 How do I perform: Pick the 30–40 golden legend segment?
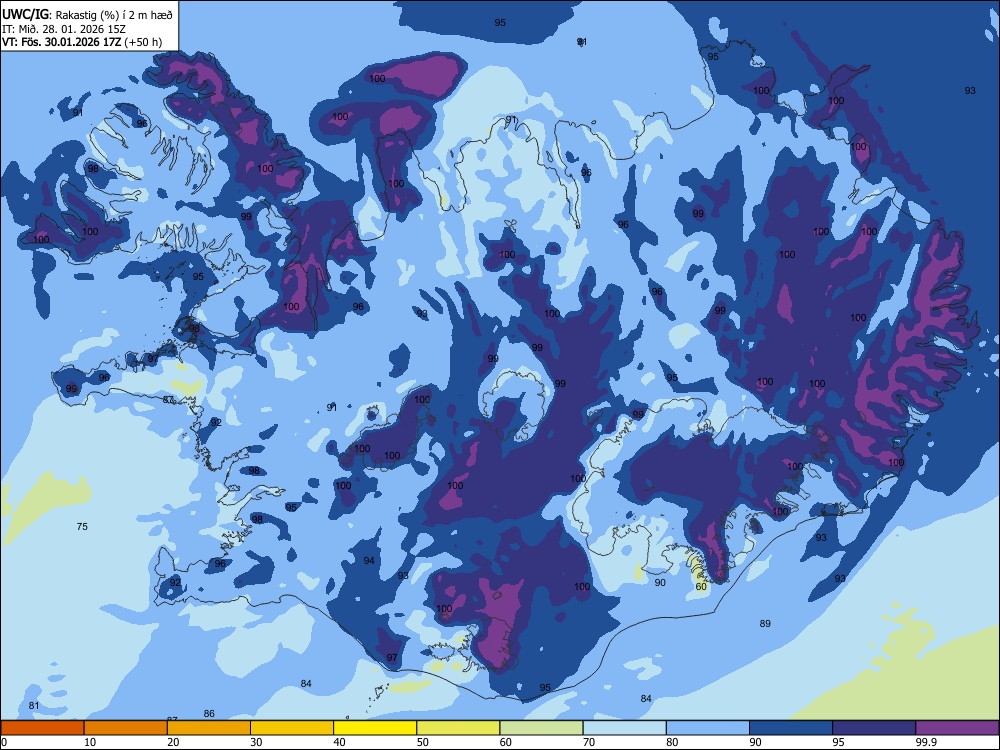click(x=292, y=728)
